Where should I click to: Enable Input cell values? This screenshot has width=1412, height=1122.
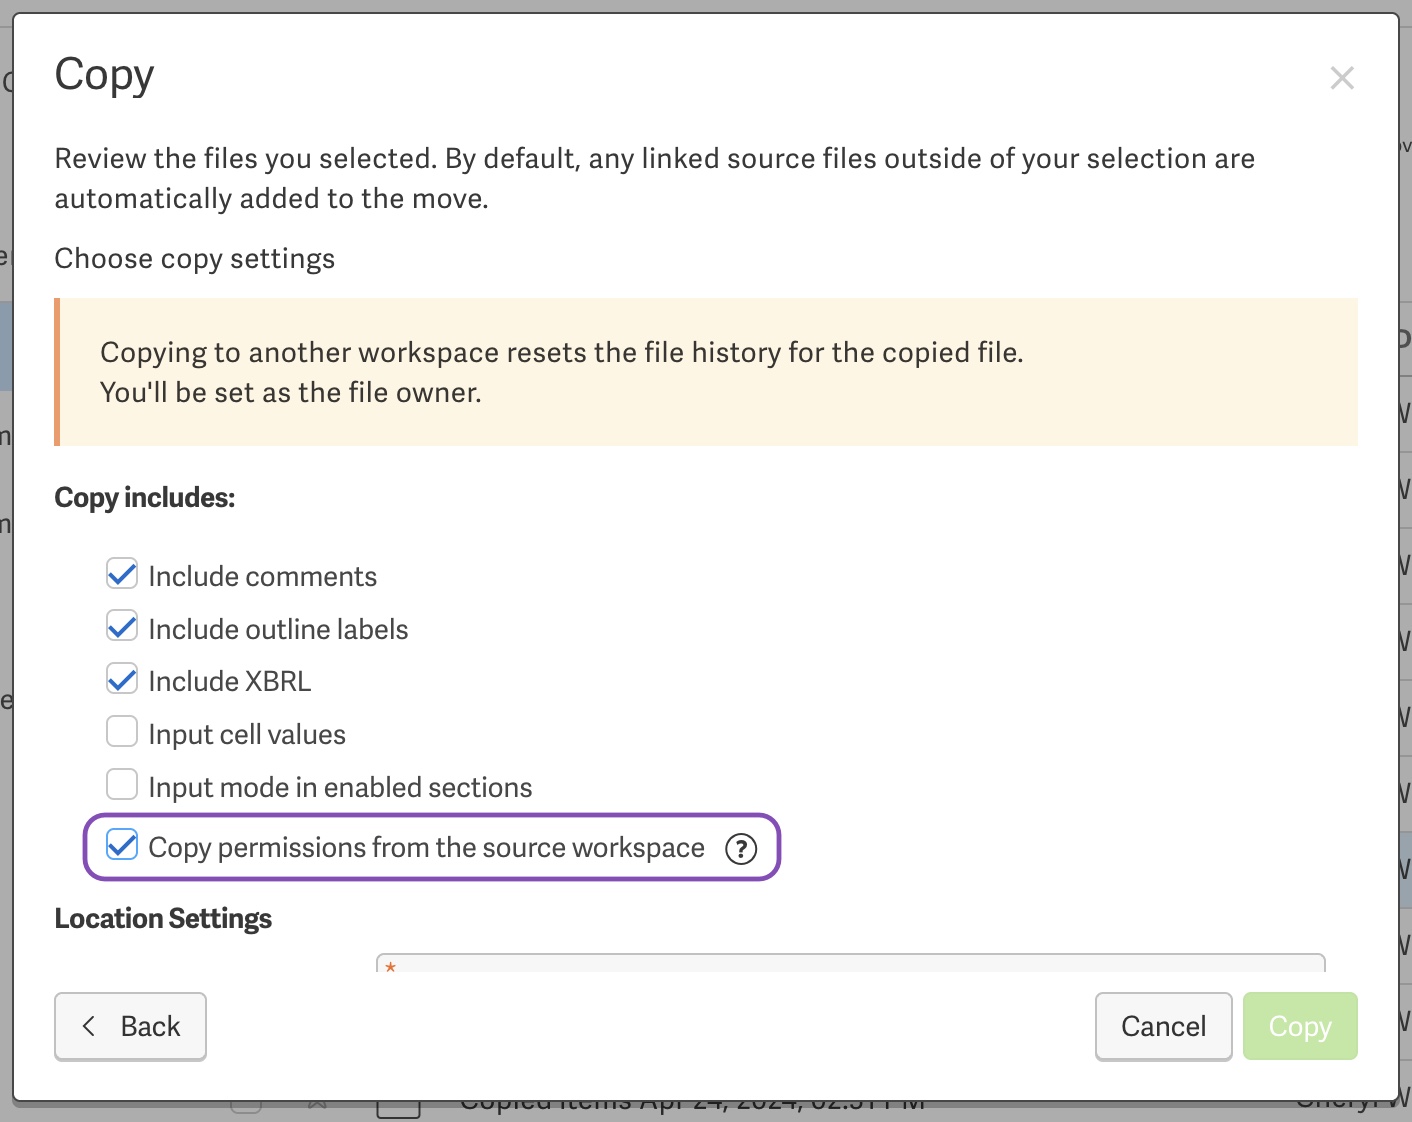(122, 732)
